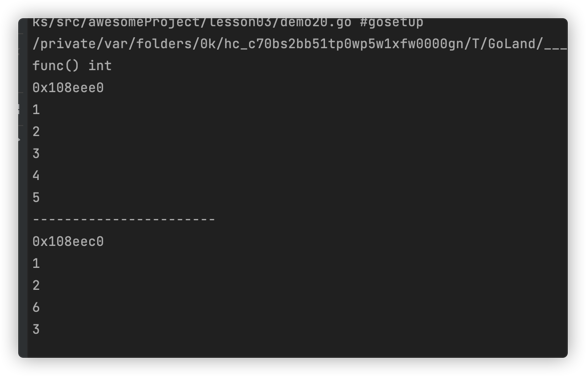Click the func() text in output
Screen dimensions: 586x376
(56, 66)
